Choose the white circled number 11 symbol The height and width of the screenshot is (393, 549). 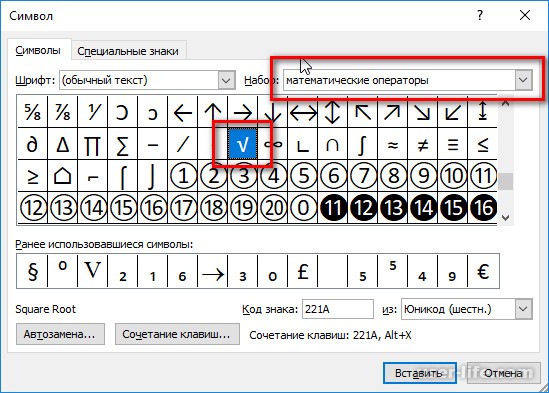[x=483, y=176]
